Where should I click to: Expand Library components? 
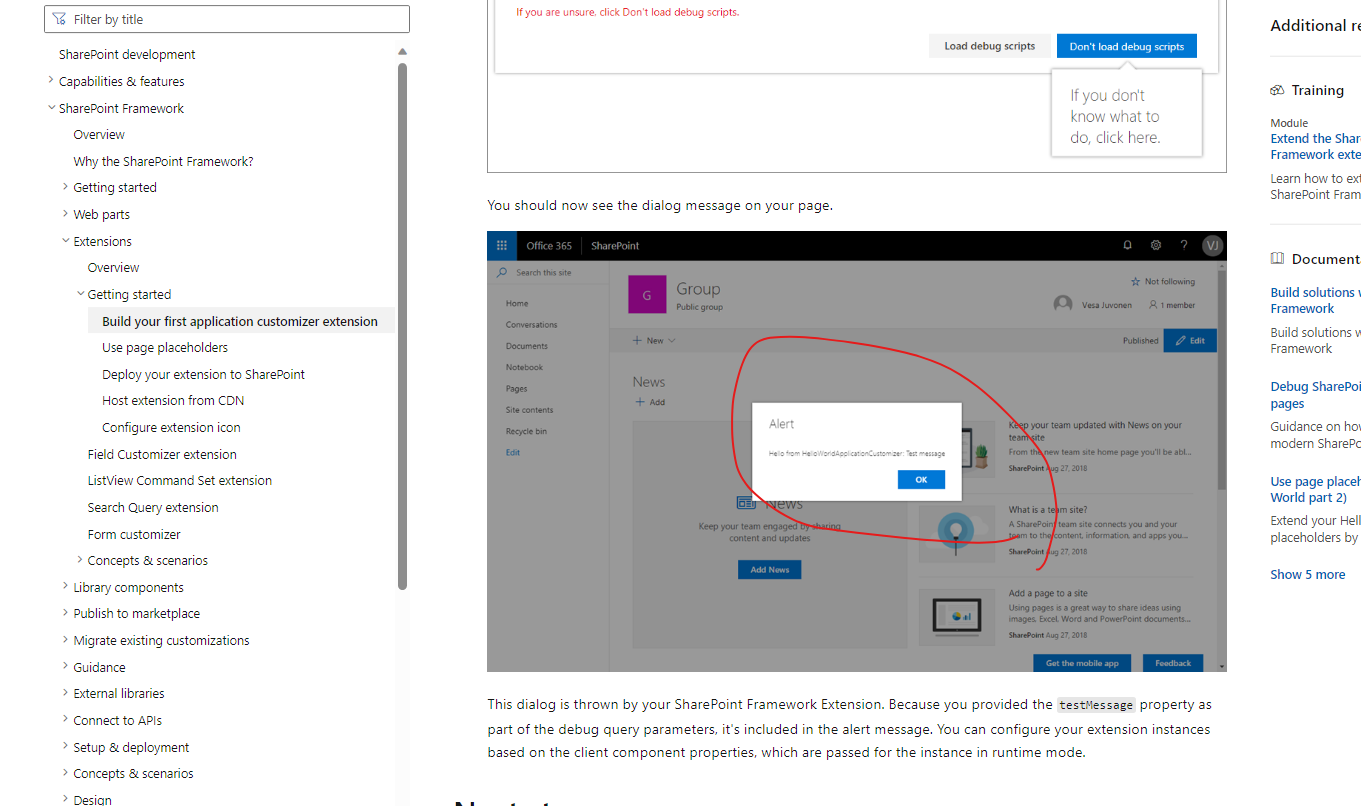[66, 587]
